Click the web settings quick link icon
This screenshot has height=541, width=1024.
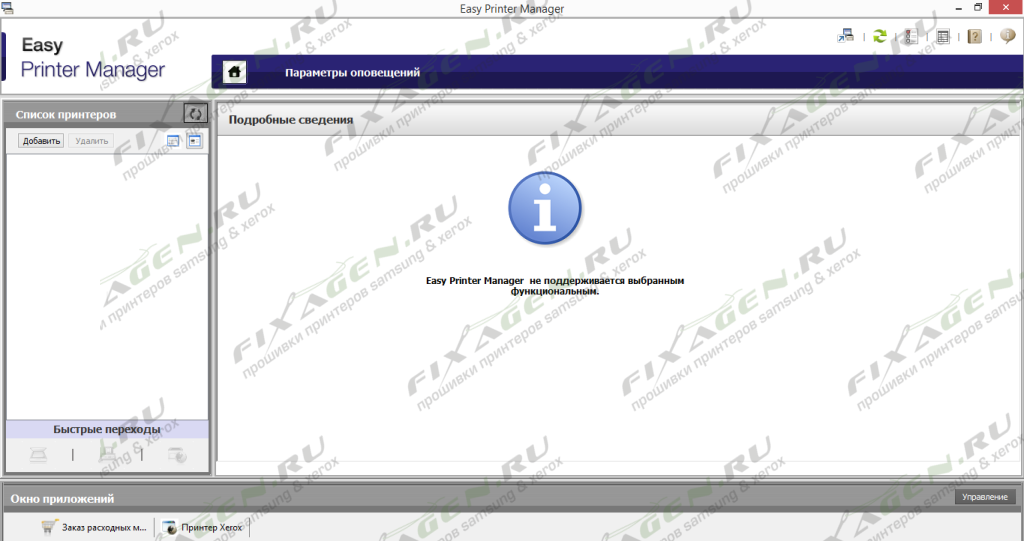(177, 454)
